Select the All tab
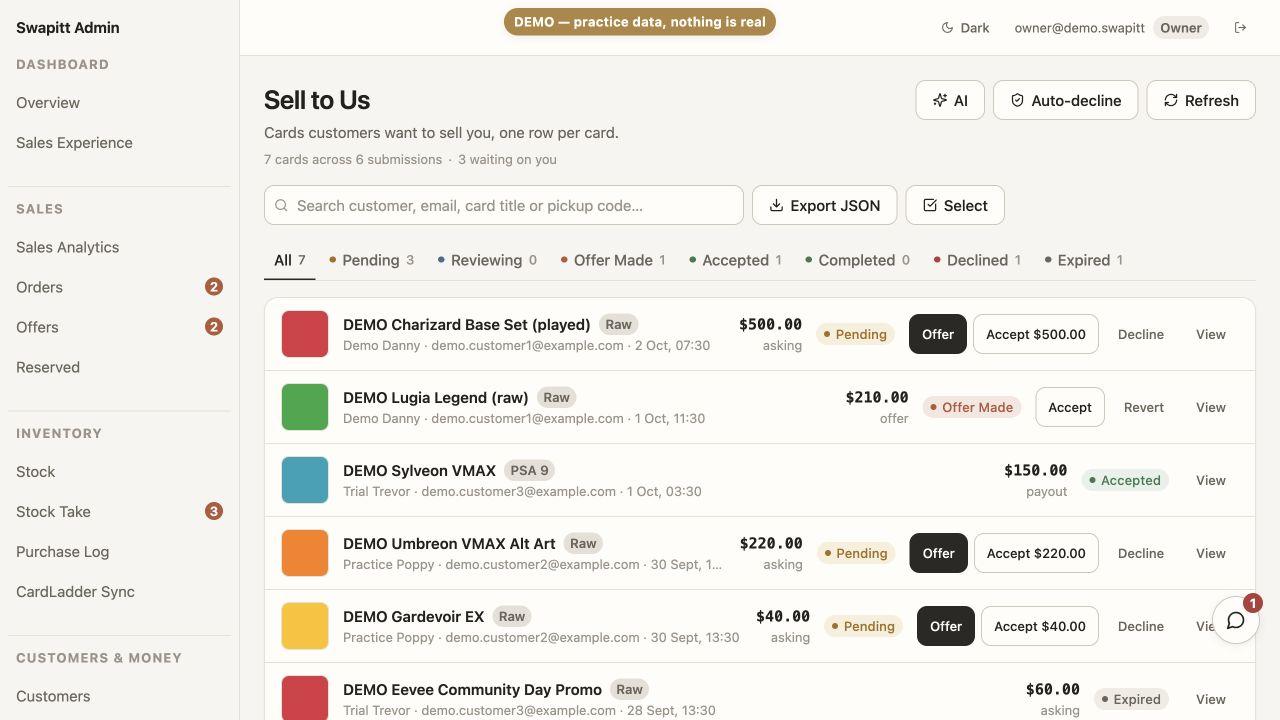The image size is (1280, 720). pos(290,260)
